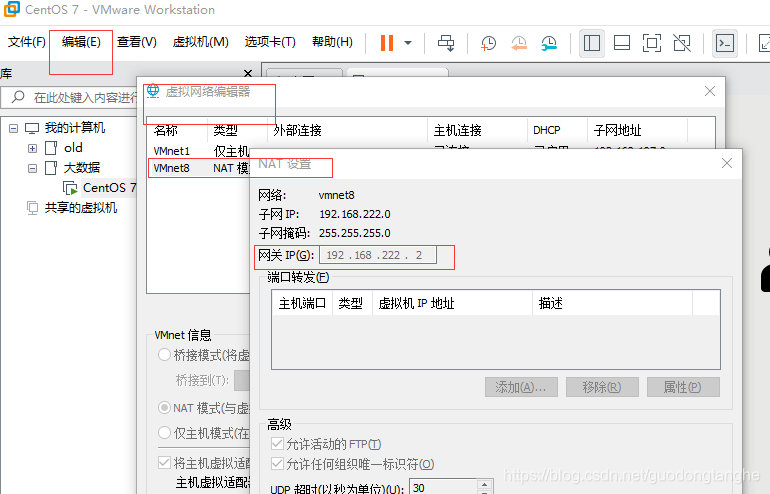Screen dimensions: 770x494
Task: Select 我的计算机 in the library tree
Action: click(x=75, y=128)
